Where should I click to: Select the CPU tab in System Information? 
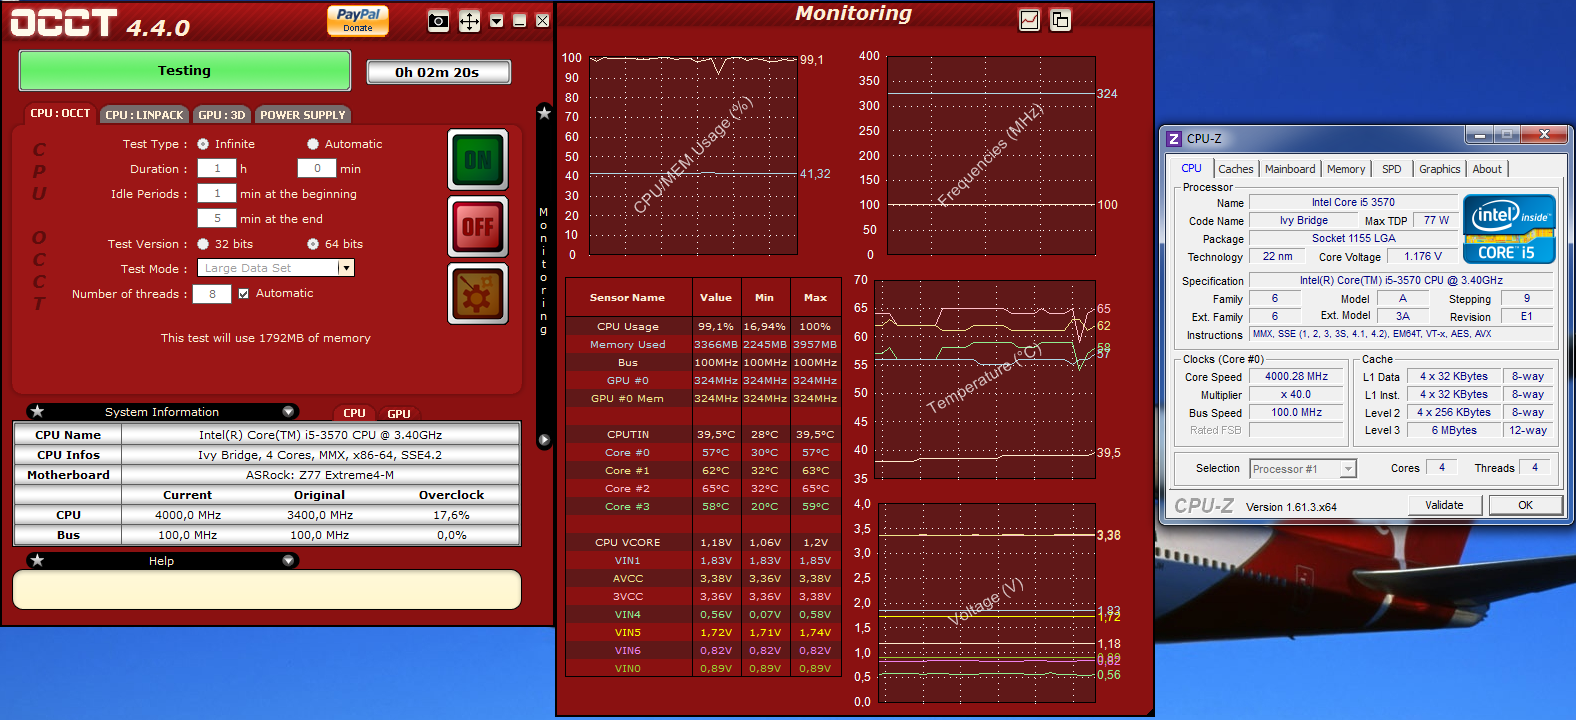(x=354, y=413)
